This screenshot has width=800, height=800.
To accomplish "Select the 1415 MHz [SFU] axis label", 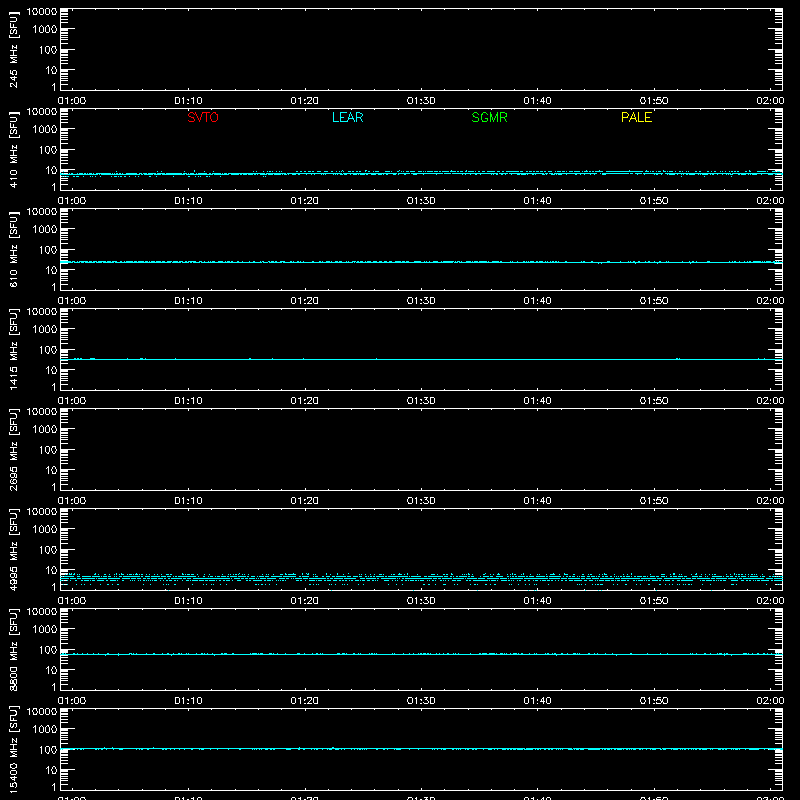I will 13,349.
